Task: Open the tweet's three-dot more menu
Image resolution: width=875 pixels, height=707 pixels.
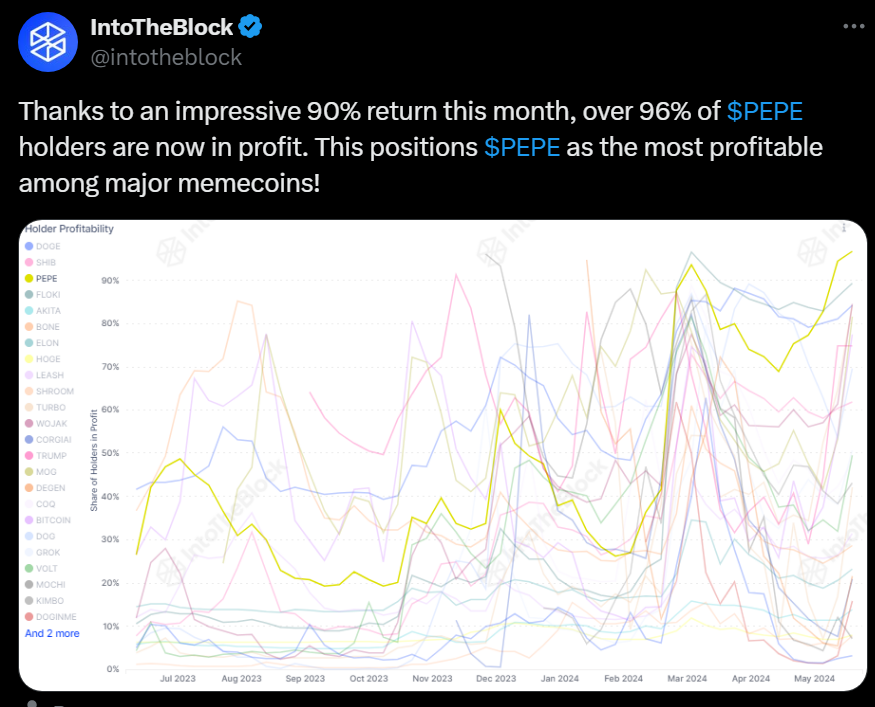Action: pos(849,27)
